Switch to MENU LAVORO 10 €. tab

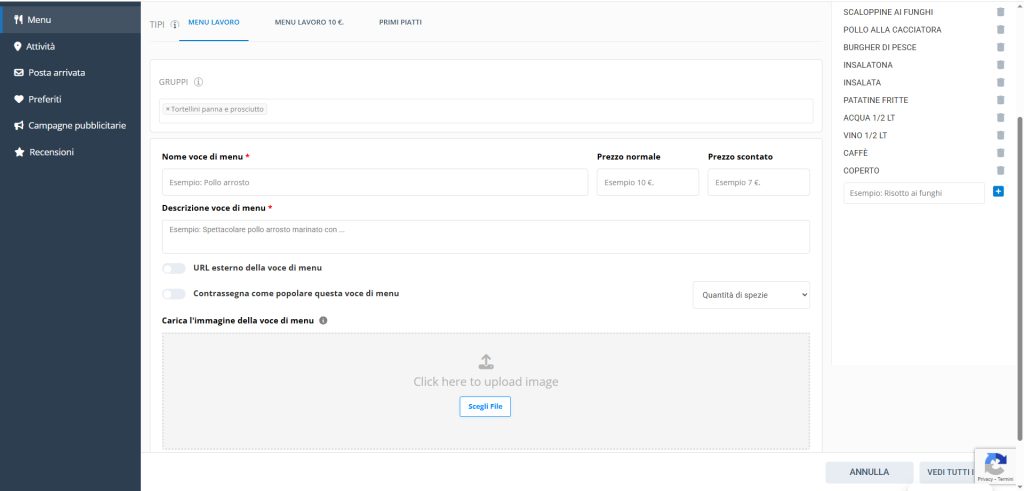click(x=308, y=22)
